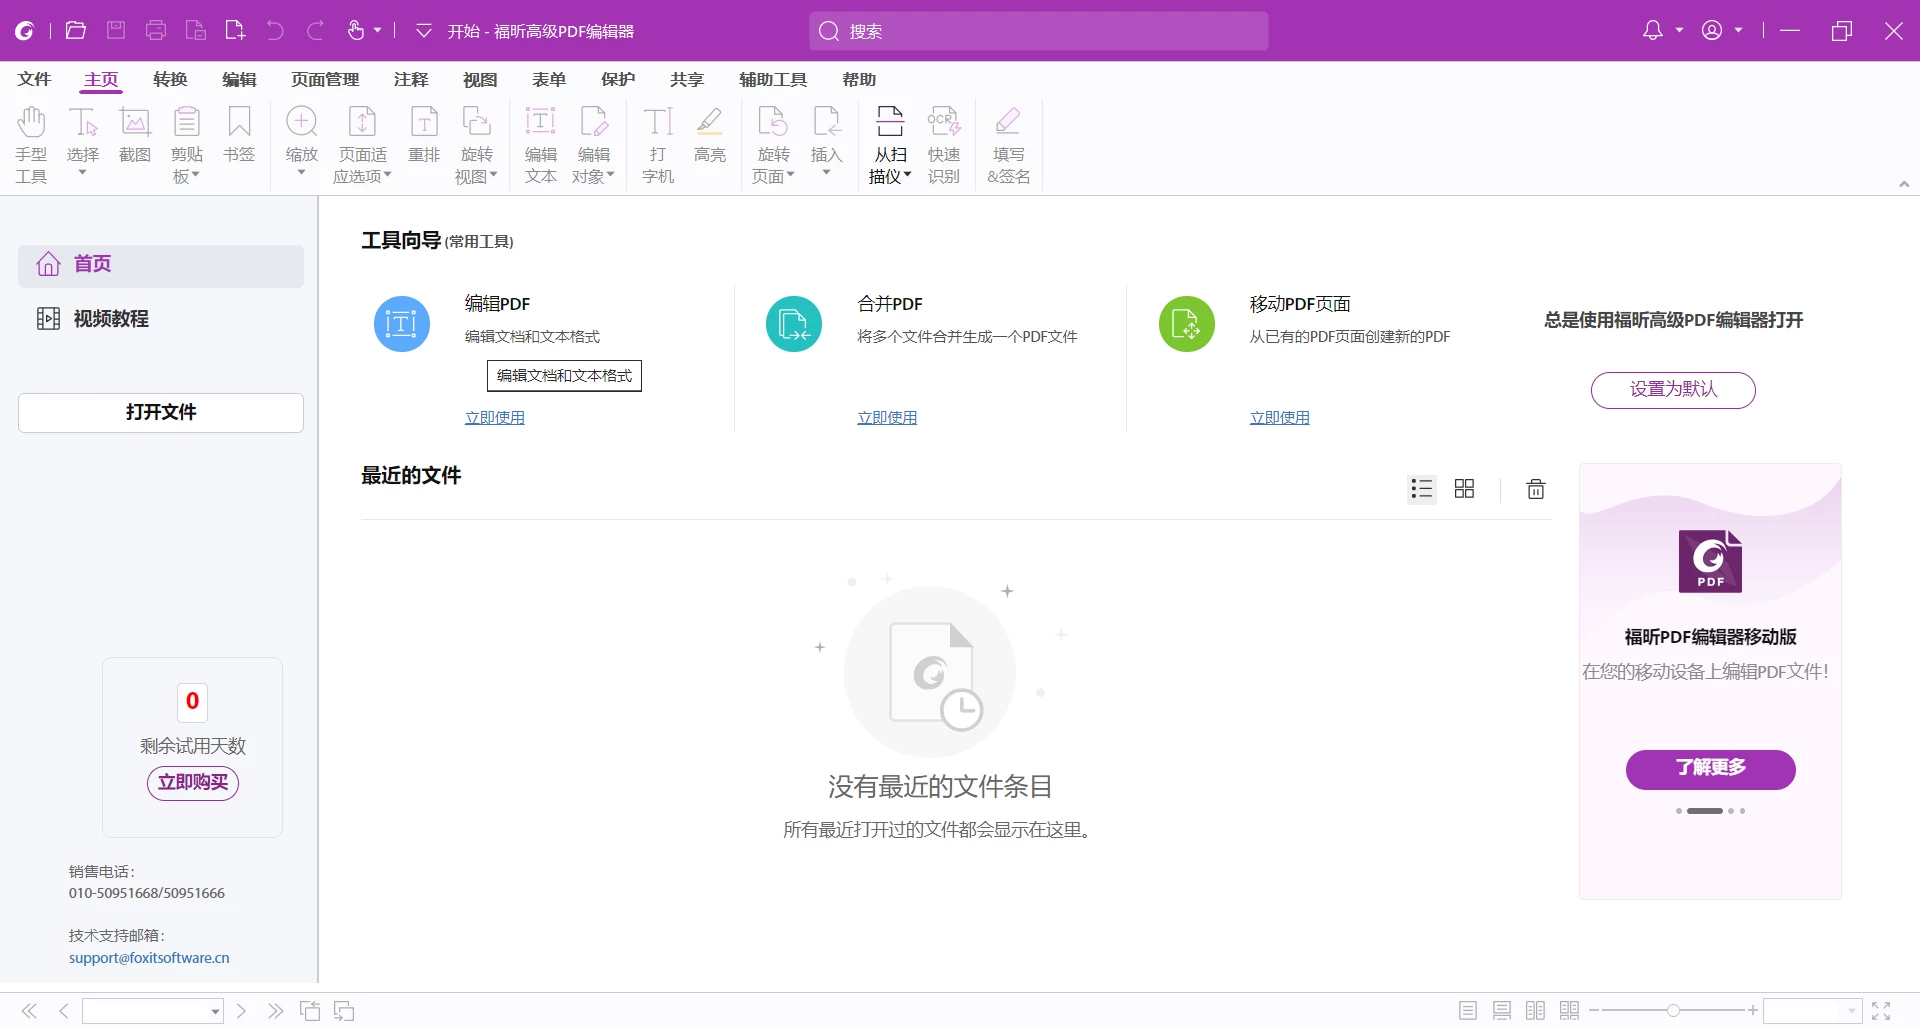The image size is (1920, 1030).
Task: Click the Edit PDF (编辑PDF) blue circle icon
Action: pyautogui.click(x=402, y=324)
